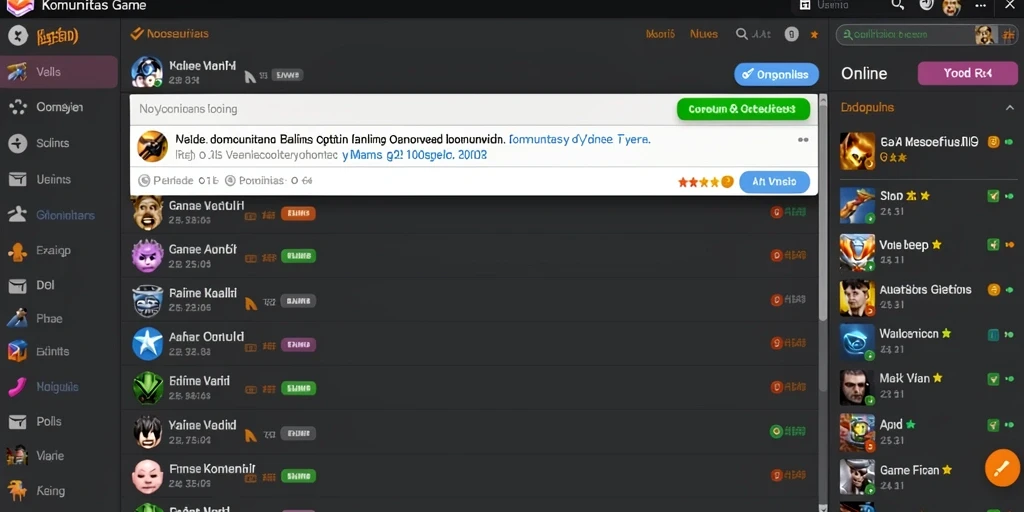Click the Glioniitars sidebar icon
Image resolution: width=1024 pixels, height=512 pixels.
pos(17,214)
